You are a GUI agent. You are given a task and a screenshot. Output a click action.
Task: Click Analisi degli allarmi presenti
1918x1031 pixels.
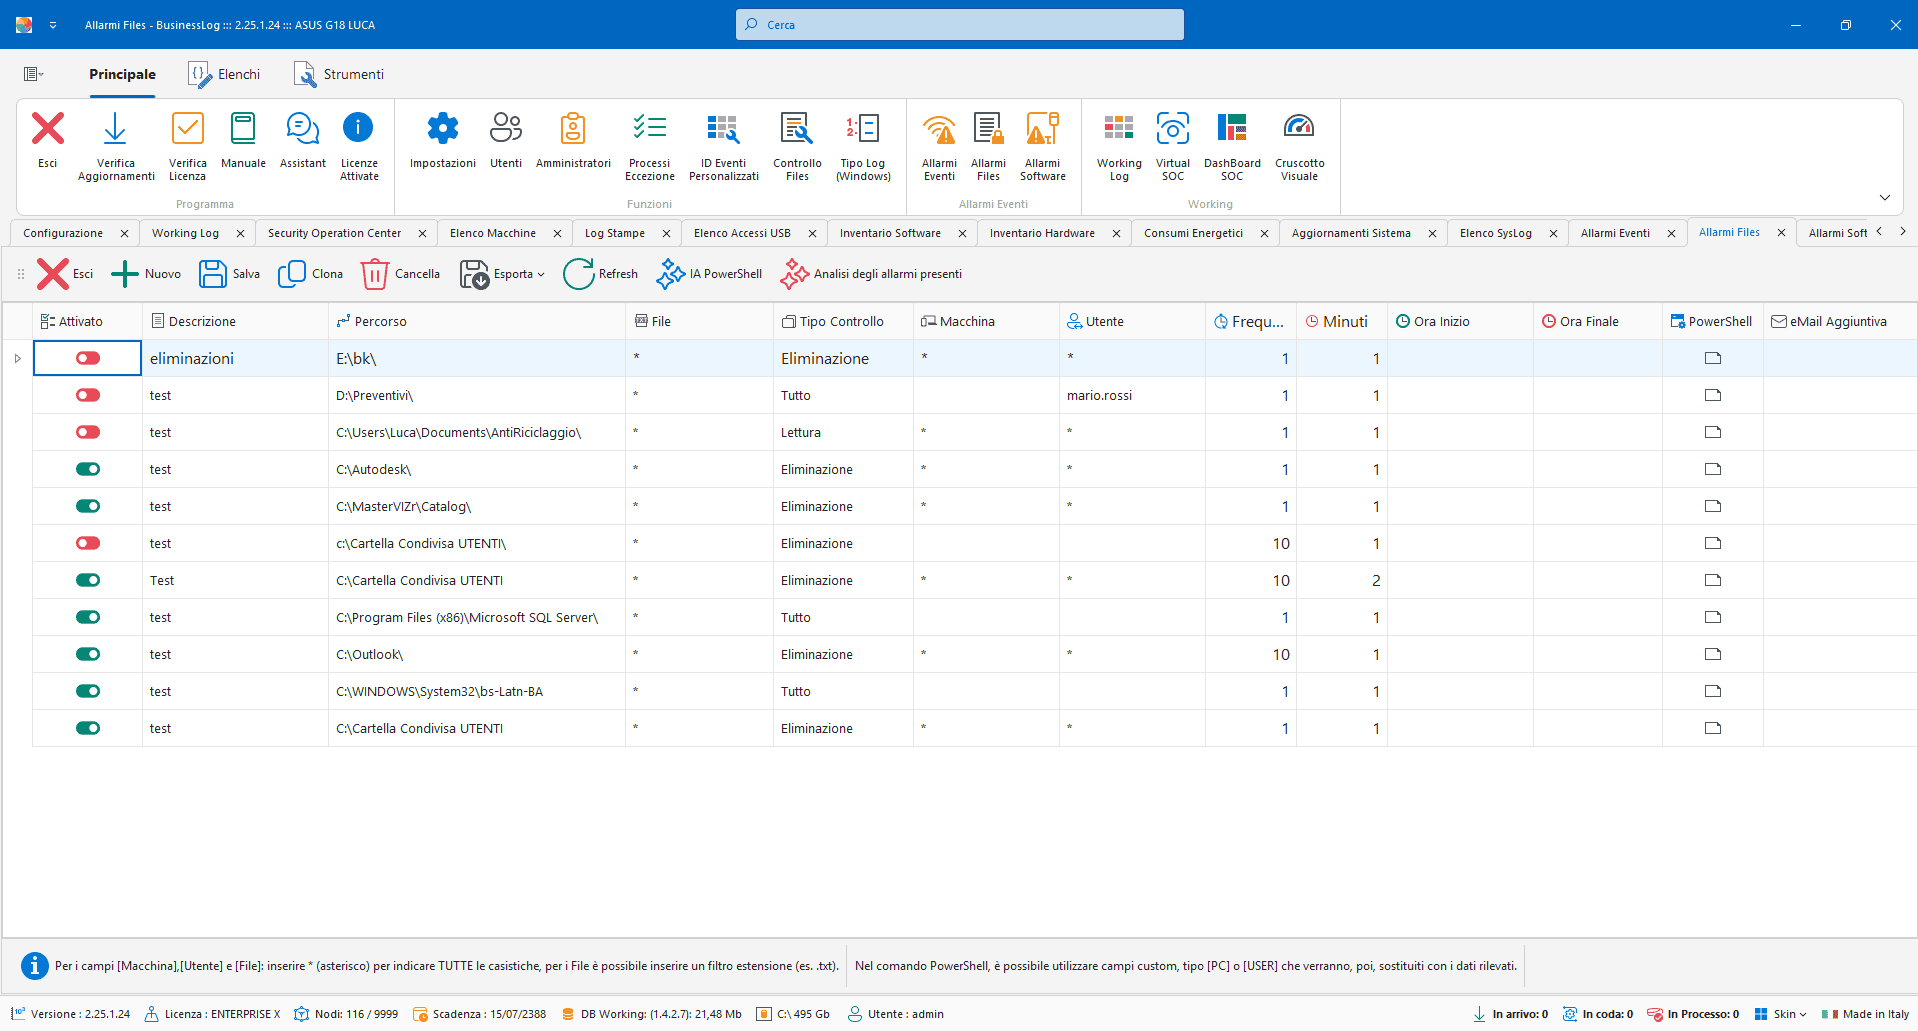pos(871,274)
